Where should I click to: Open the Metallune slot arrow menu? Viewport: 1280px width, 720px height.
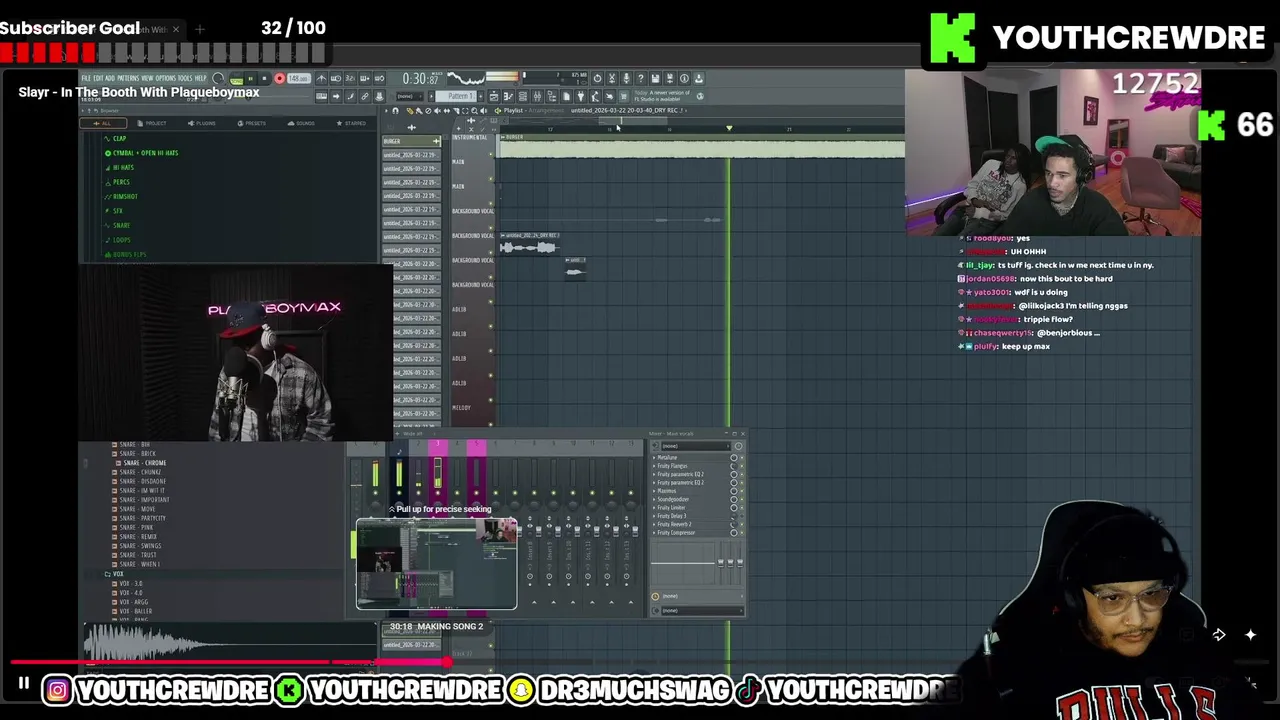[654, 458]
